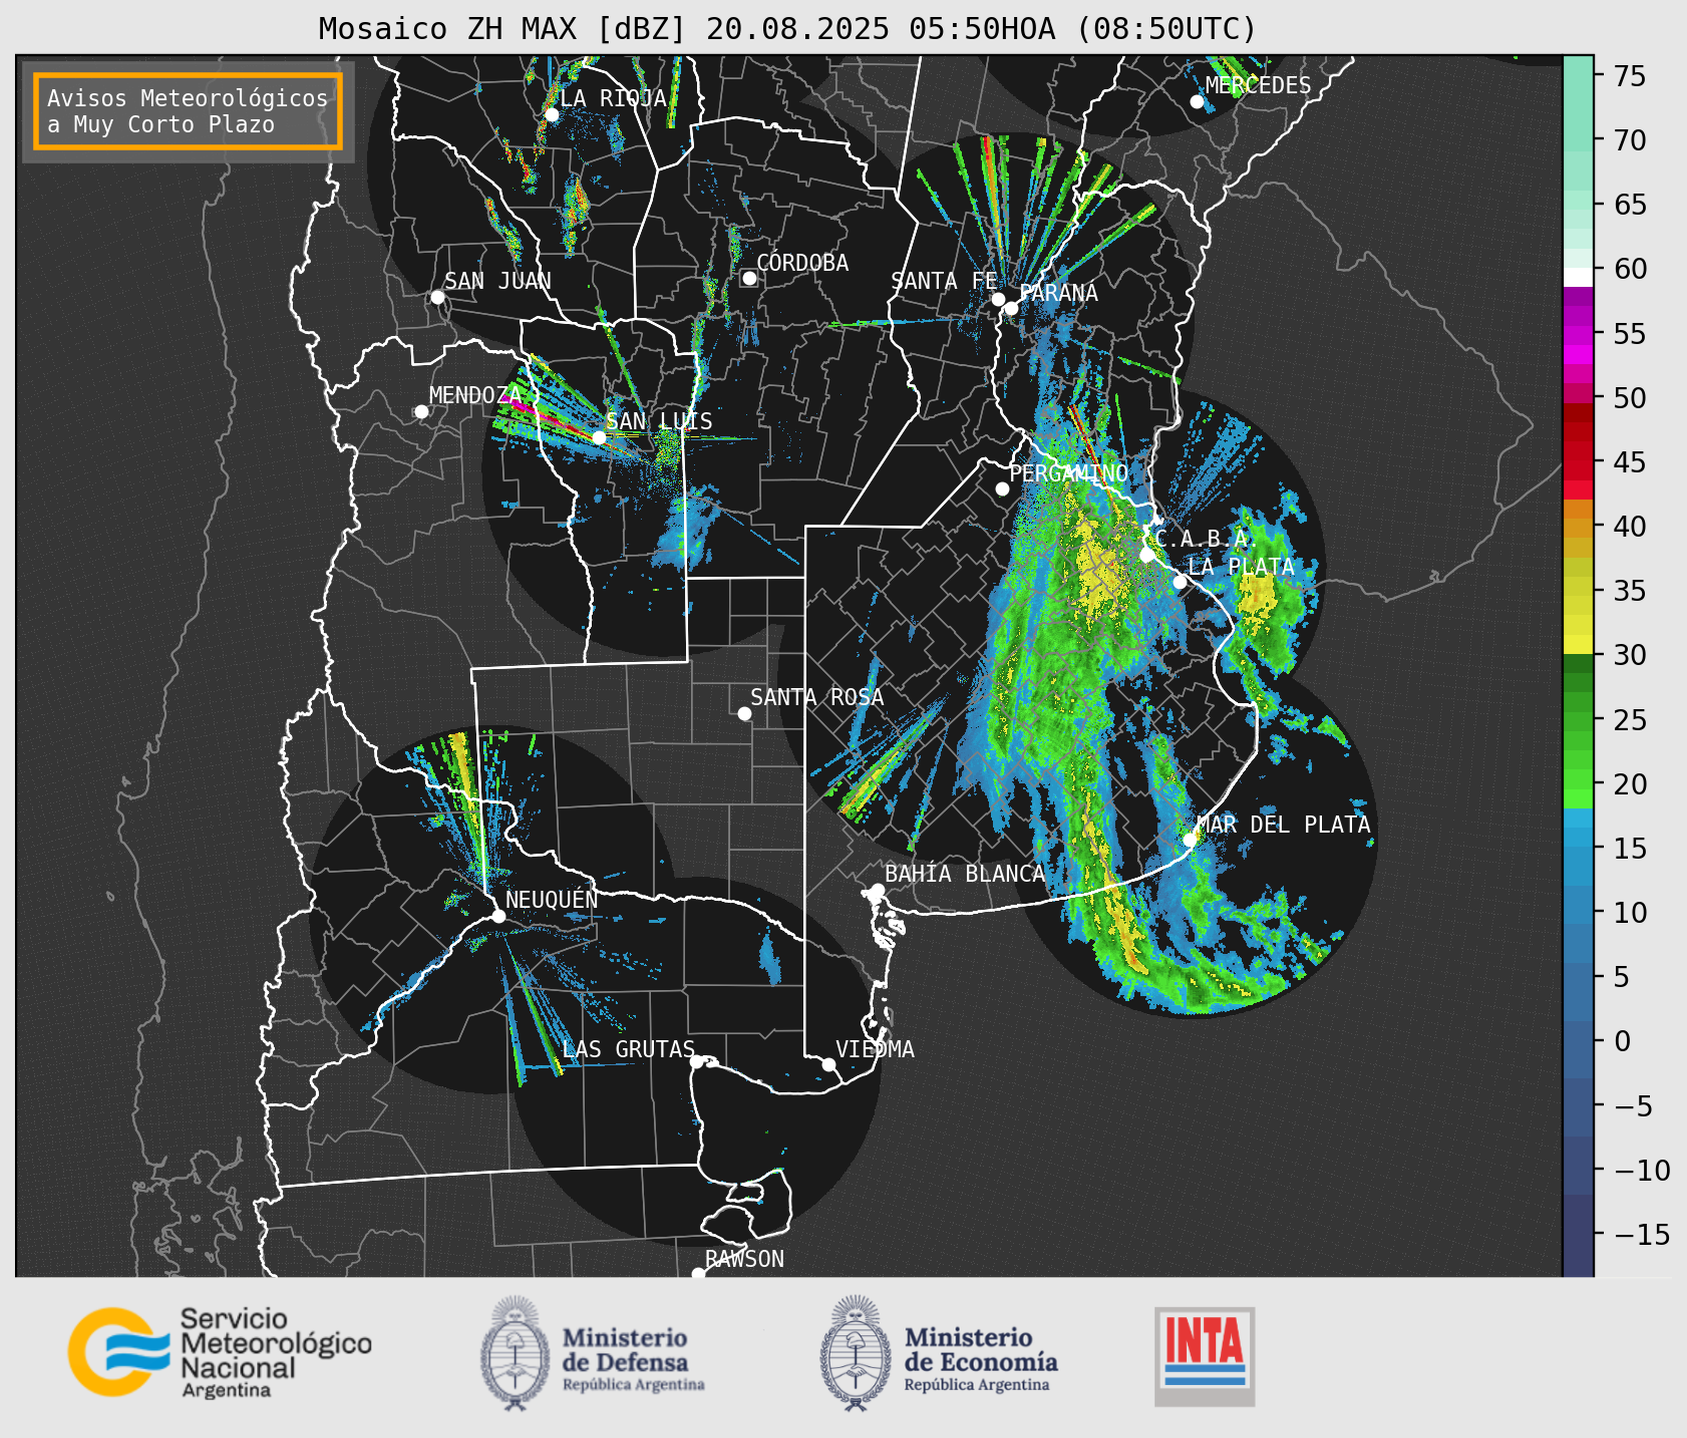Click the LAS GRUTAS city marker dot
This screenshot has width=1687, height=1438.
697,1062
